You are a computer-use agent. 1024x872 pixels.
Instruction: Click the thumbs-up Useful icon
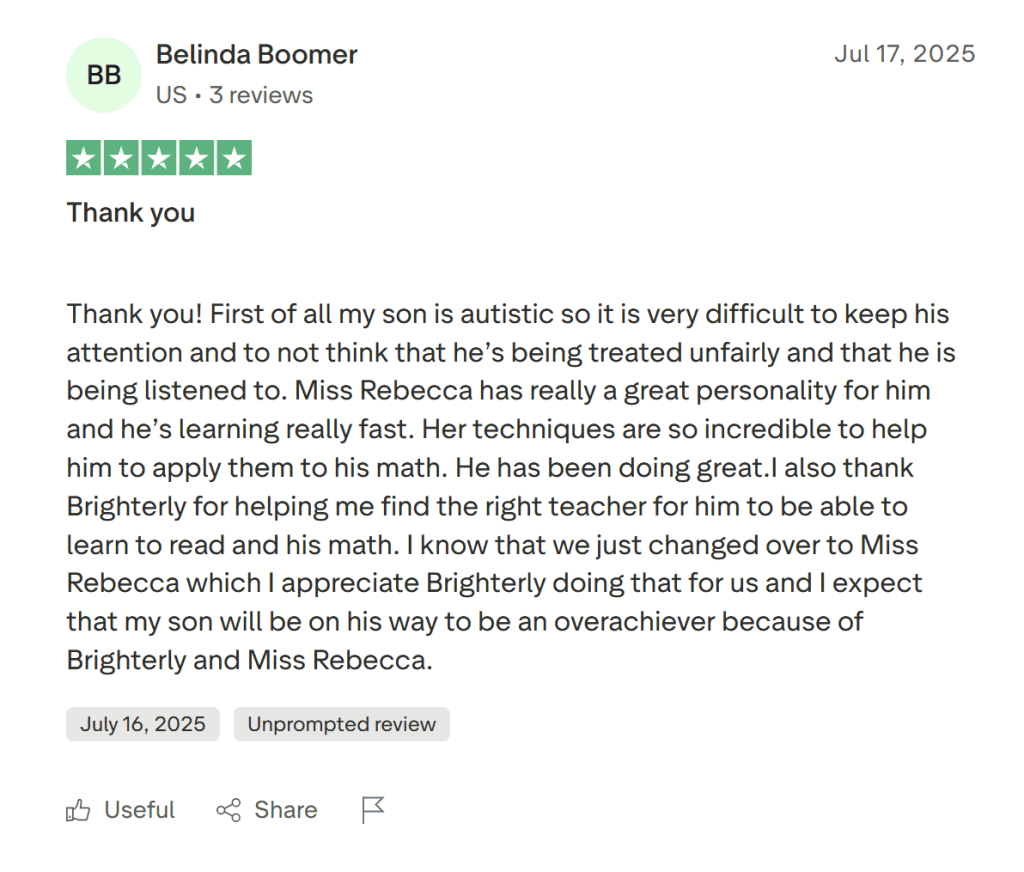[x=78, y=810]
